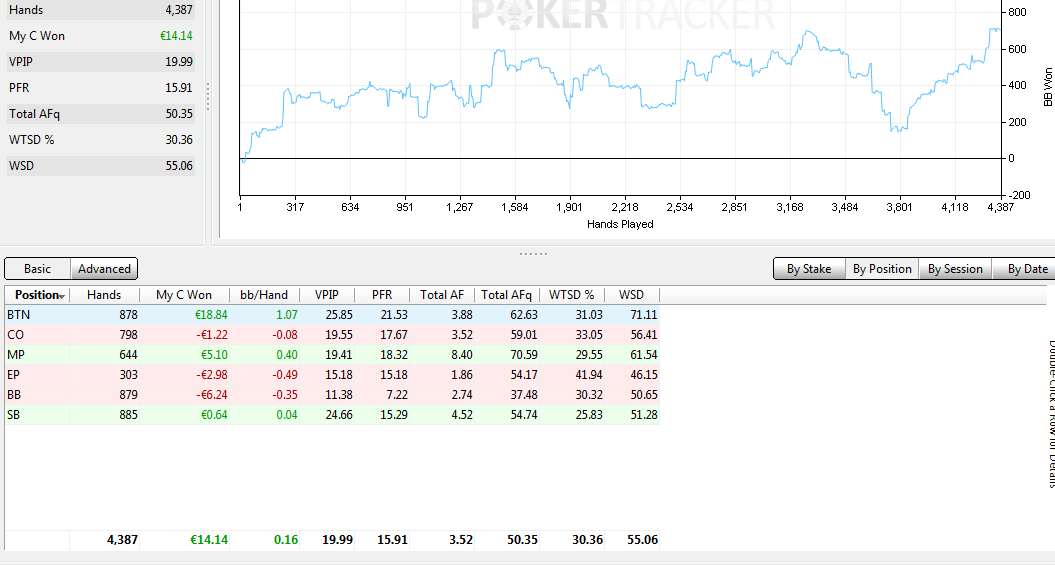This screenshot has height=565, width=1055.
Task: Switch to the Advanced view tab
Action: coord(104,269)
